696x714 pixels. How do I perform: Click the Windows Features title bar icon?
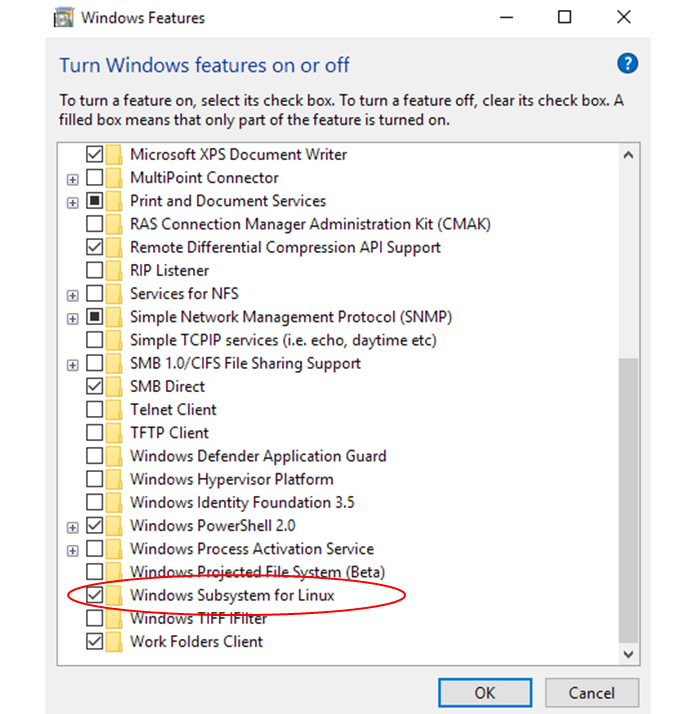pyautogui.click(x=63, y=18)
